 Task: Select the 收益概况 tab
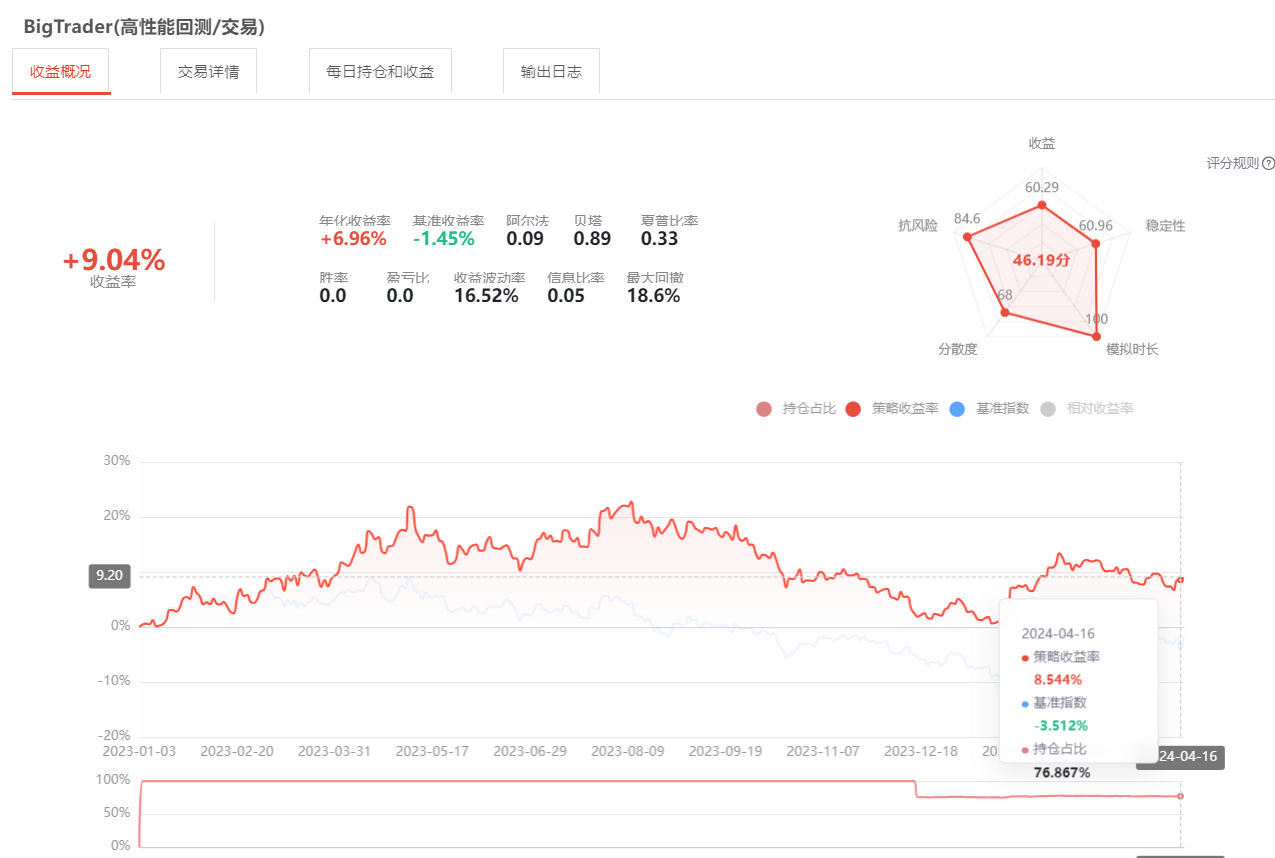click(x=61, y=72)
